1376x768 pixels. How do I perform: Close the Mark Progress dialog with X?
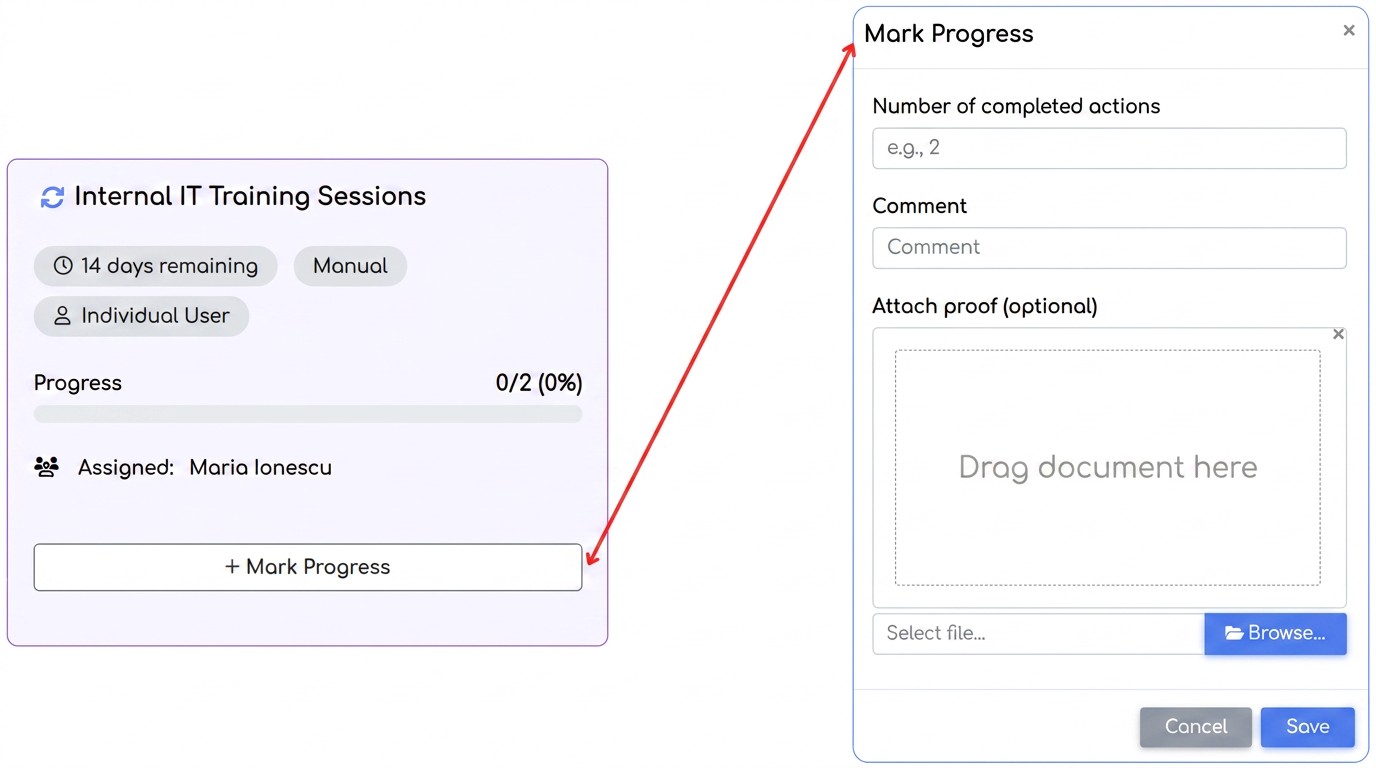click(1349, 30)
